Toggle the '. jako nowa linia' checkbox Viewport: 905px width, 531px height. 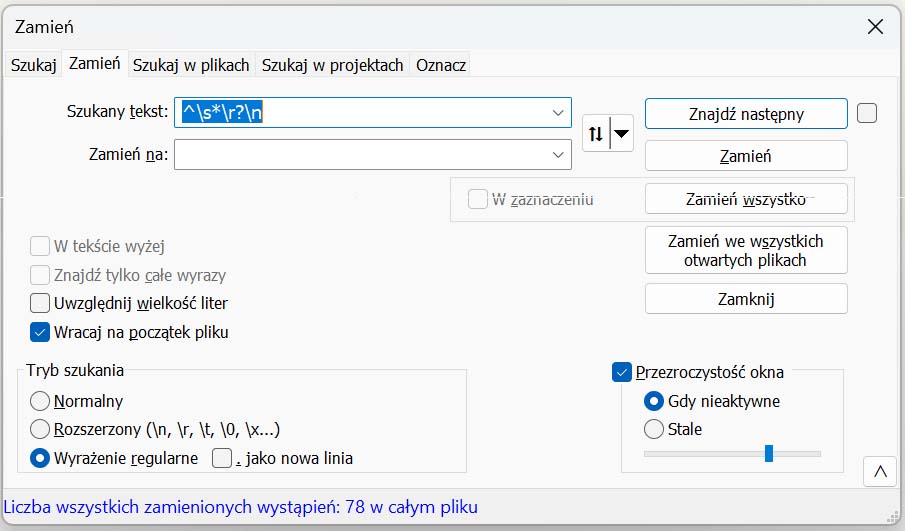(x=222, y=459)
